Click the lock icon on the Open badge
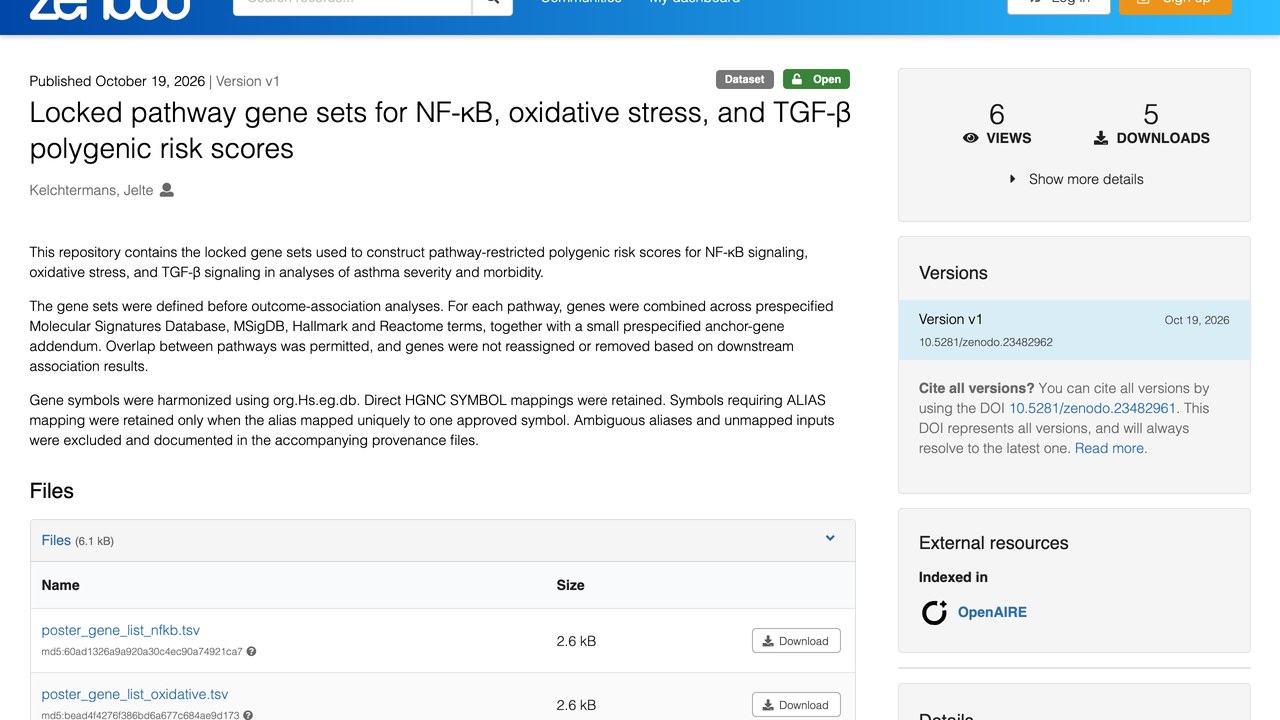This screenshot has height=720, width=1280. 798,79
